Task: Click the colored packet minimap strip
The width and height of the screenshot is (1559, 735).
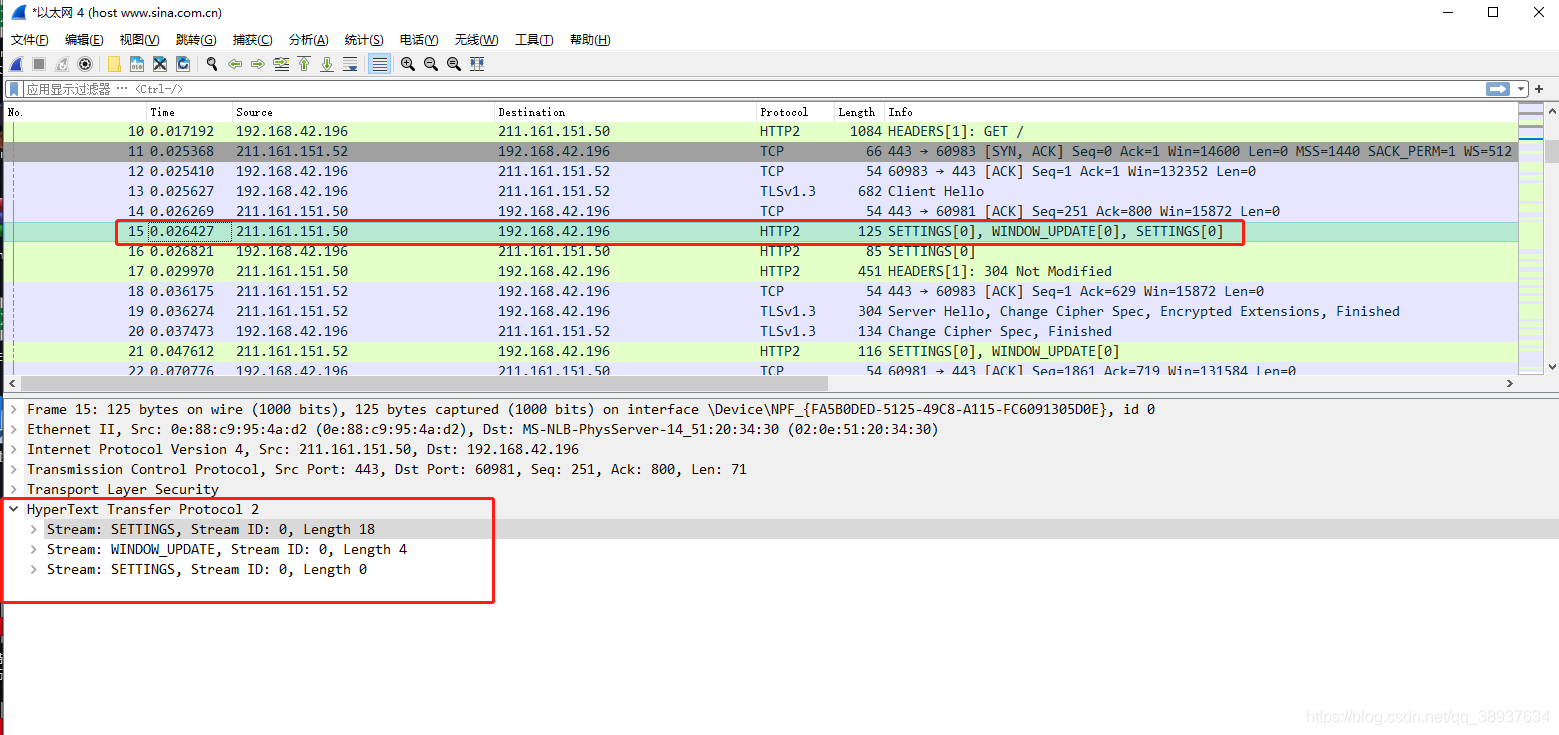Action: [1531, 240]
